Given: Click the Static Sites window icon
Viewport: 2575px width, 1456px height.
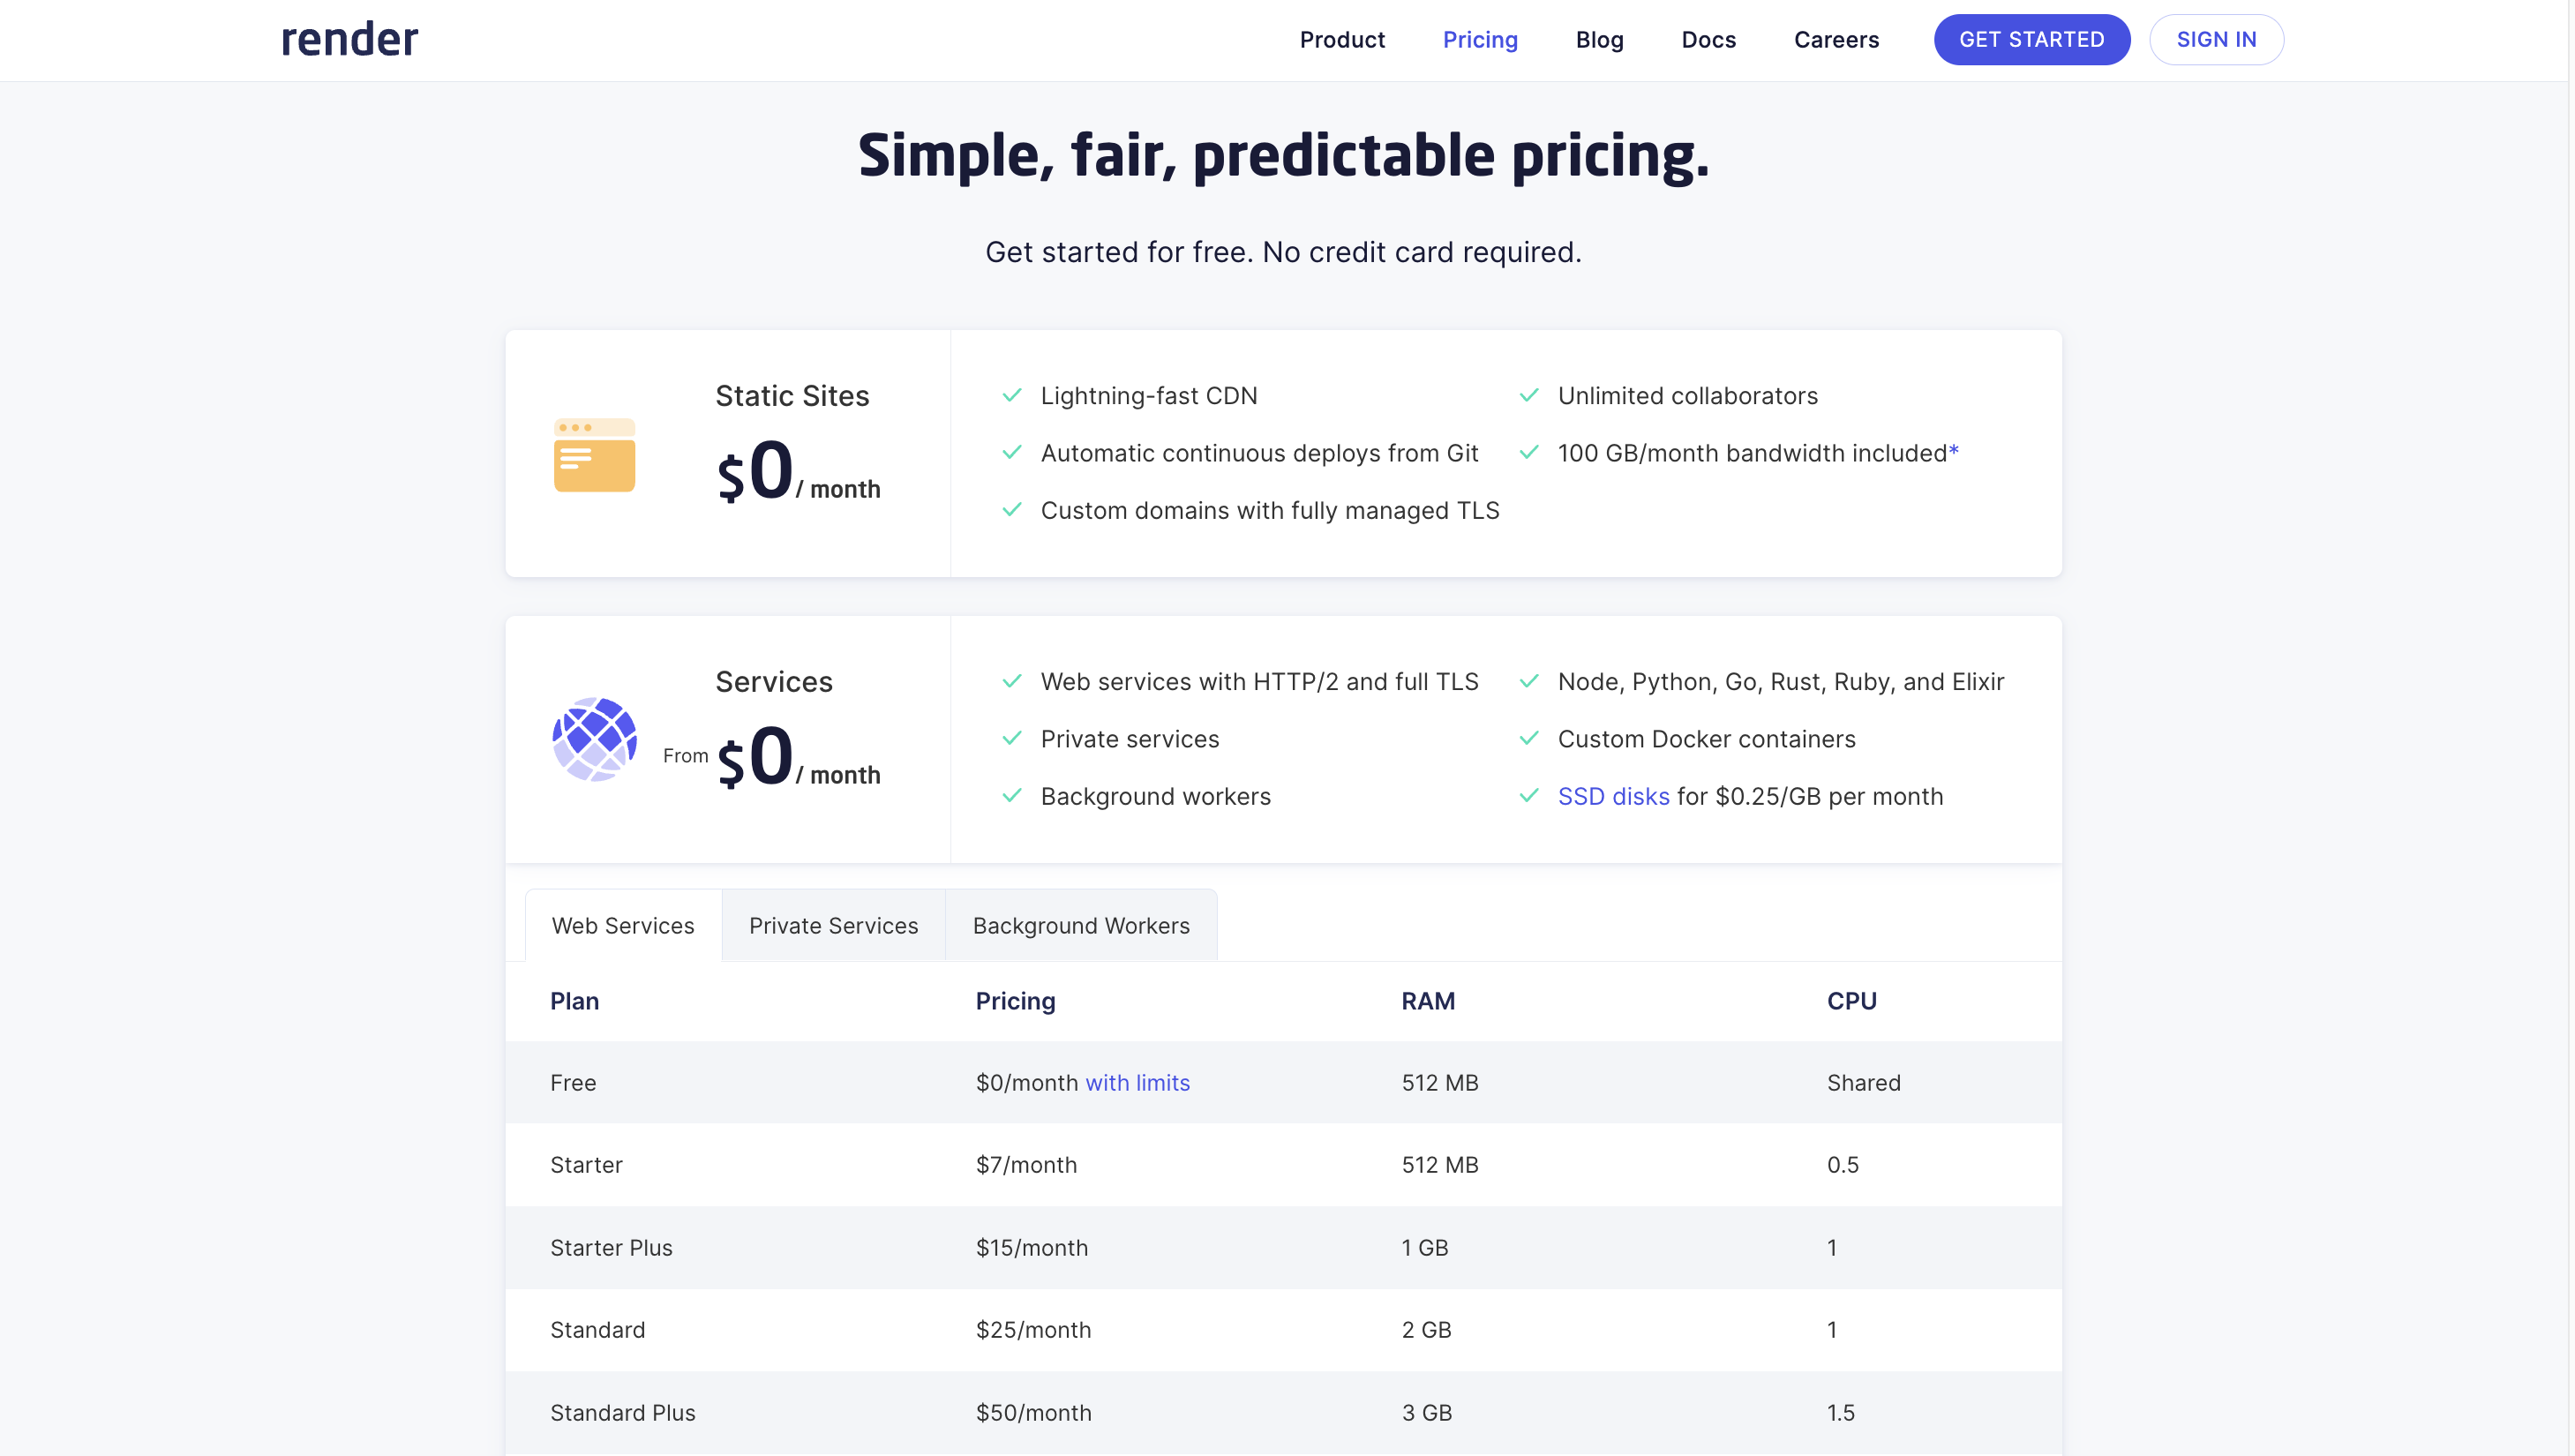Looking at the screenshot, I should click(594, 455).
